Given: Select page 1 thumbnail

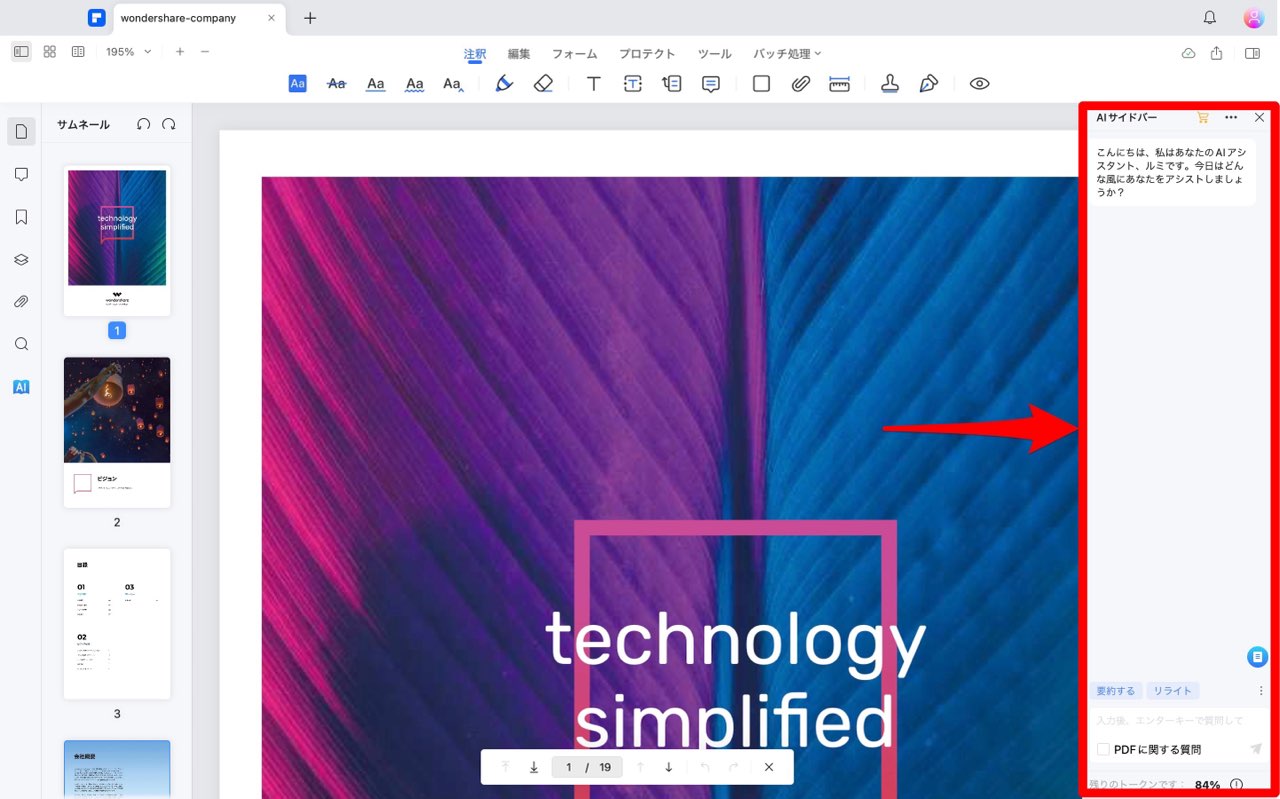Looking at the screenshot, I should click(117, 241).
